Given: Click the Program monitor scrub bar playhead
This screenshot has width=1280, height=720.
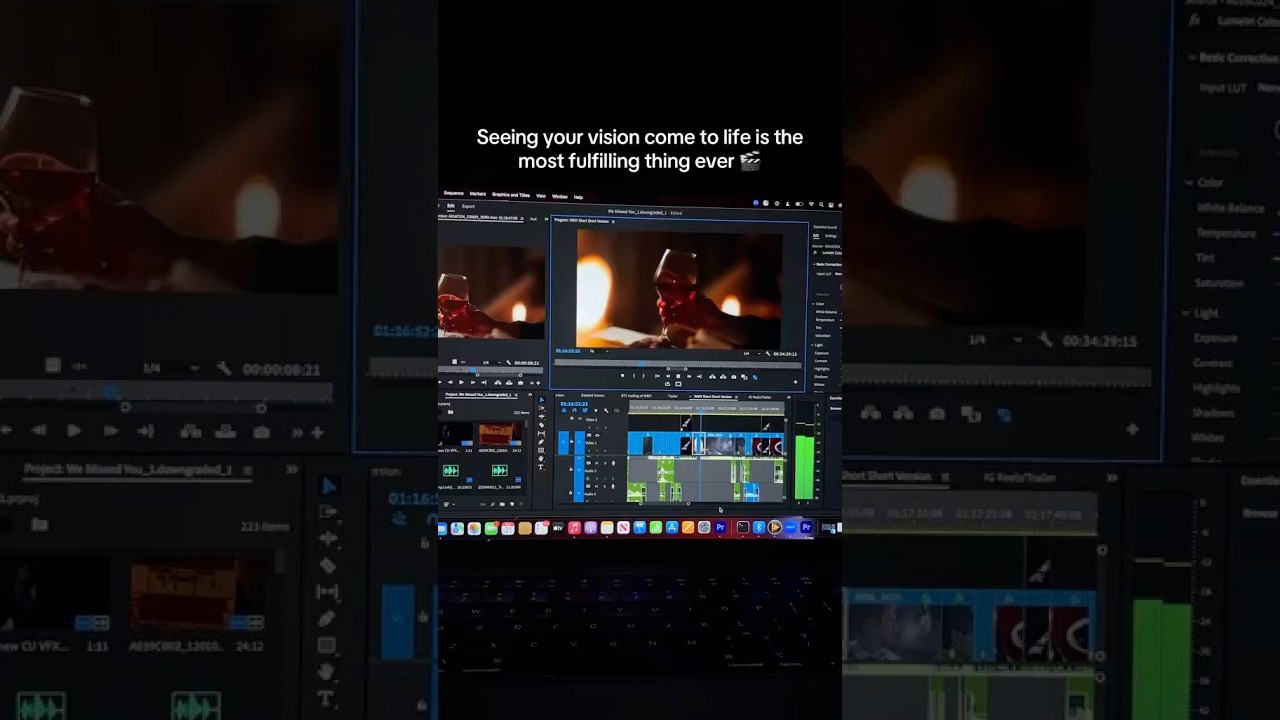Looking at the screenshot, I should coord(641,364).
